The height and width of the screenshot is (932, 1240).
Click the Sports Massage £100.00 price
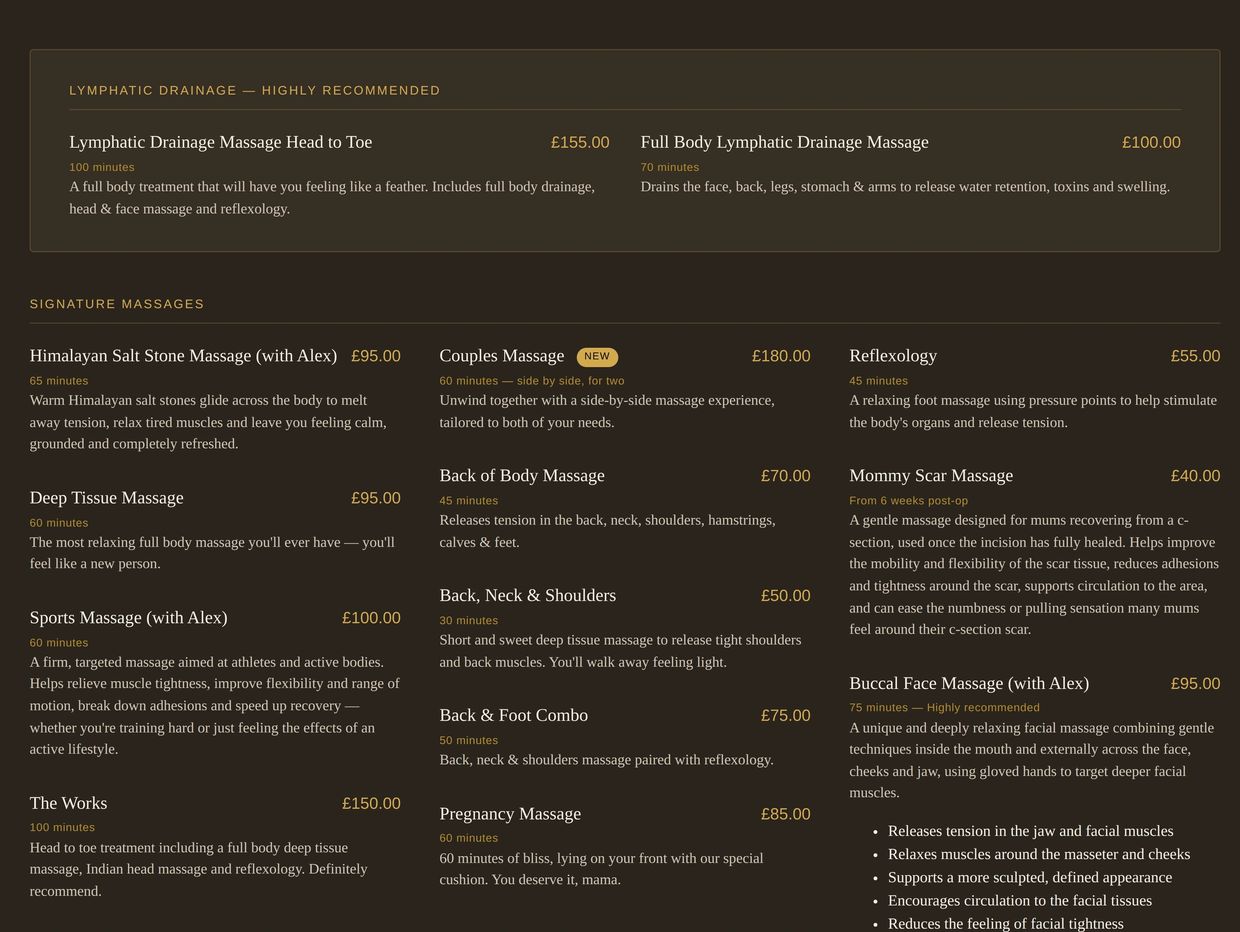coord(371,618)
